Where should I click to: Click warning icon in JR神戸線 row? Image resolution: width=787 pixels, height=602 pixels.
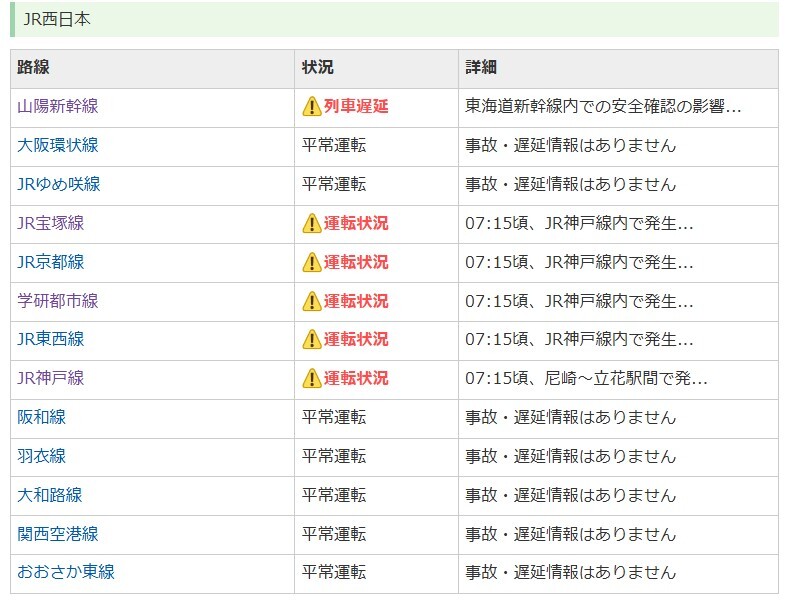point(312,379)
